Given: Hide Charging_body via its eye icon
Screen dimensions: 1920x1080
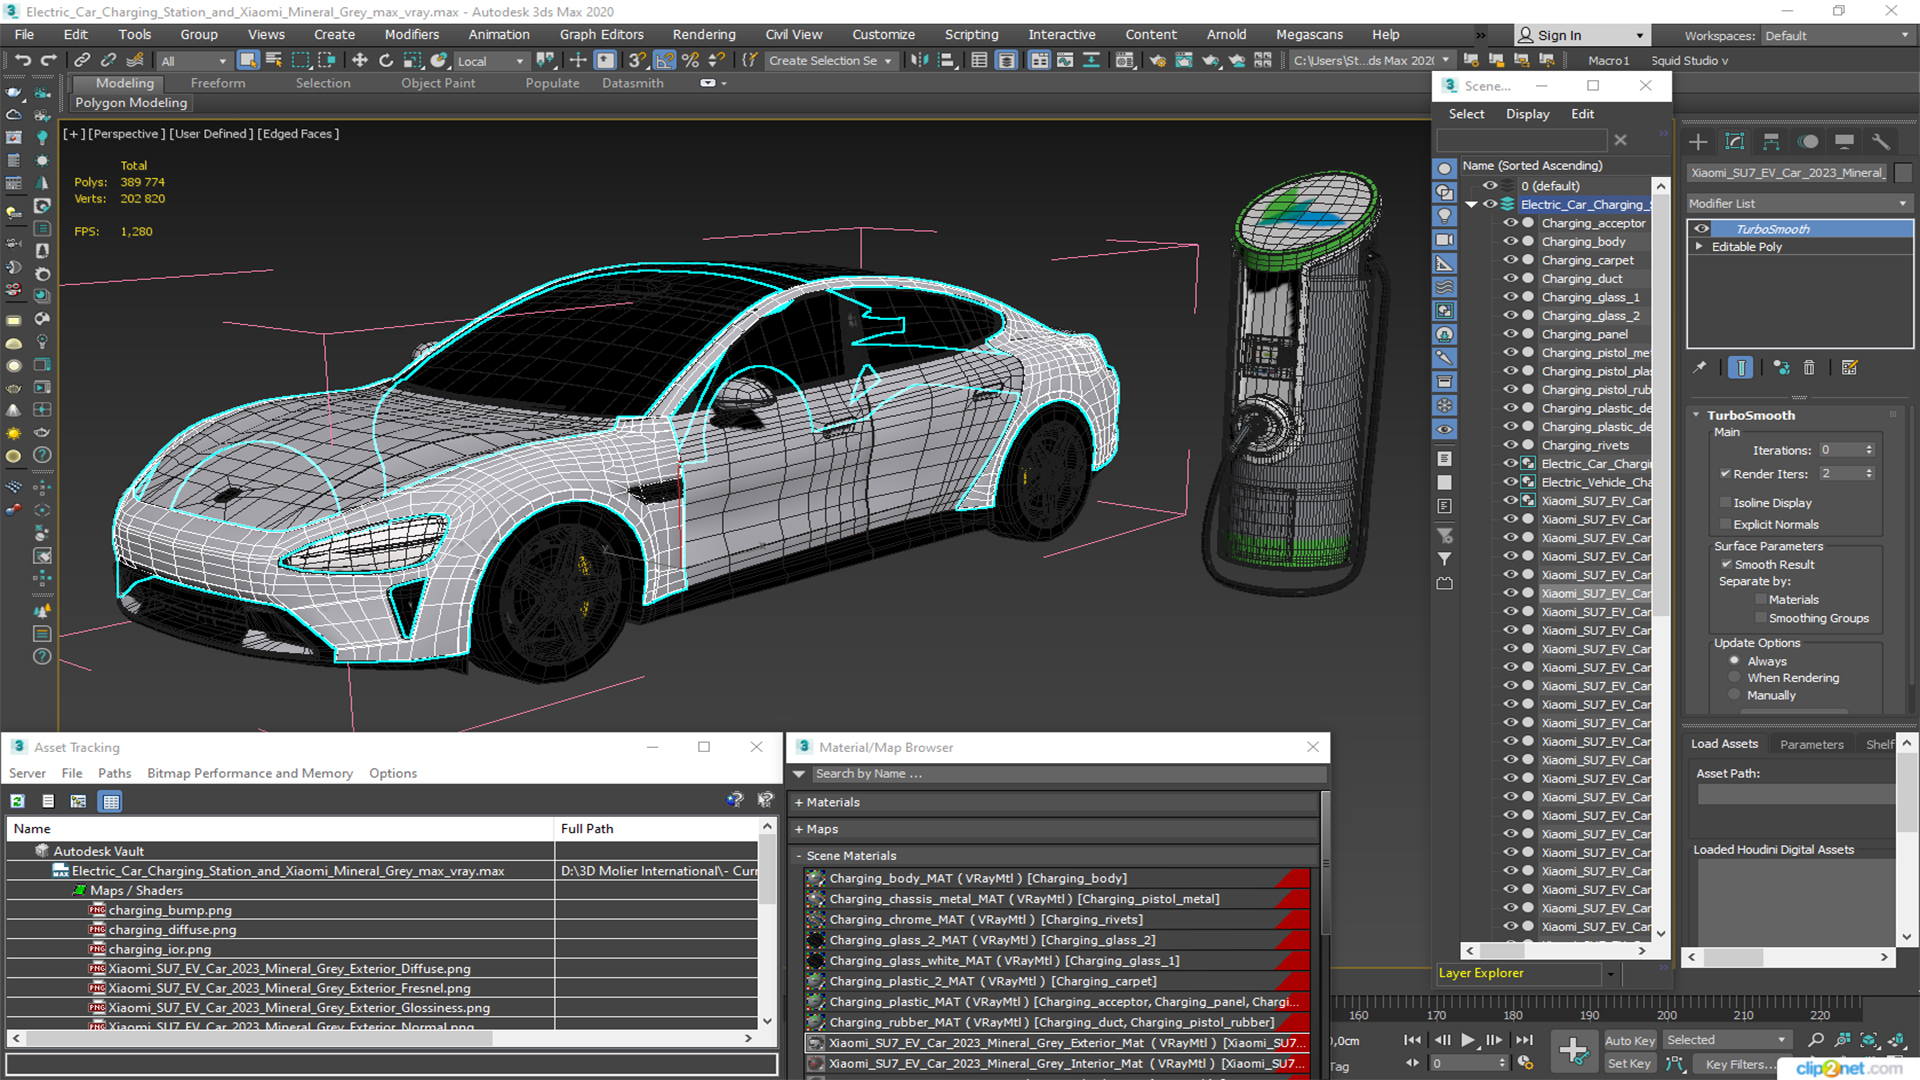Looking at the screenshot, I should point(1510,242).
